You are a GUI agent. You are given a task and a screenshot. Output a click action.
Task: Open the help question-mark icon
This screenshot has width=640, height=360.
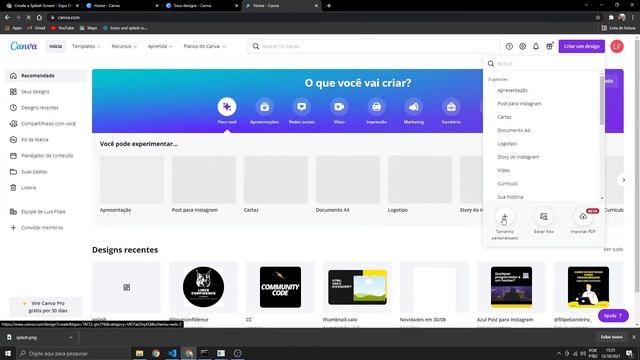[x=509, y=47]
